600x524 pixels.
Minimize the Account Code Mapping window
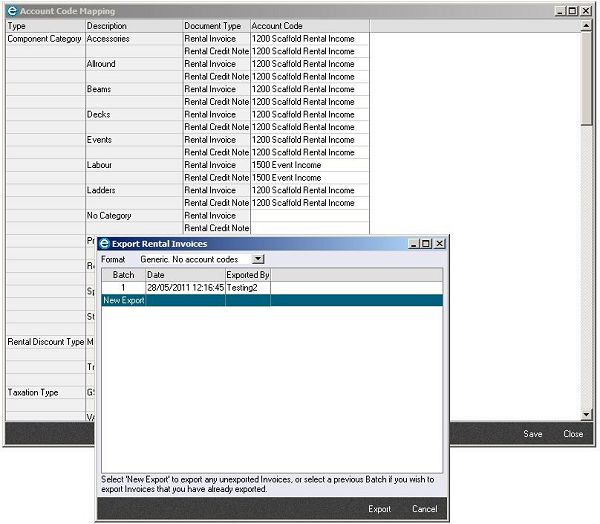[559, 10]
